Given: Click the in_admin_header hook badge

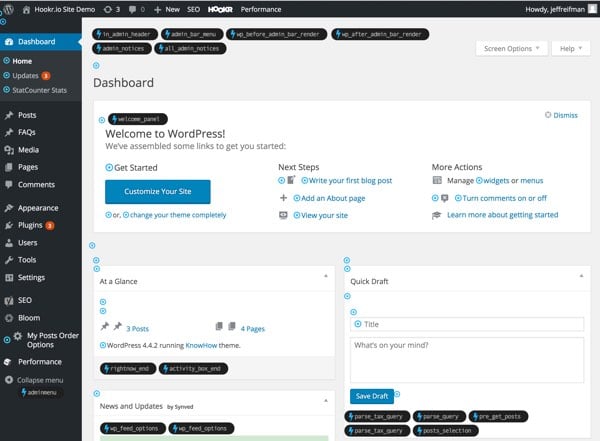Looking at the screenshot, I should [125, 34].
